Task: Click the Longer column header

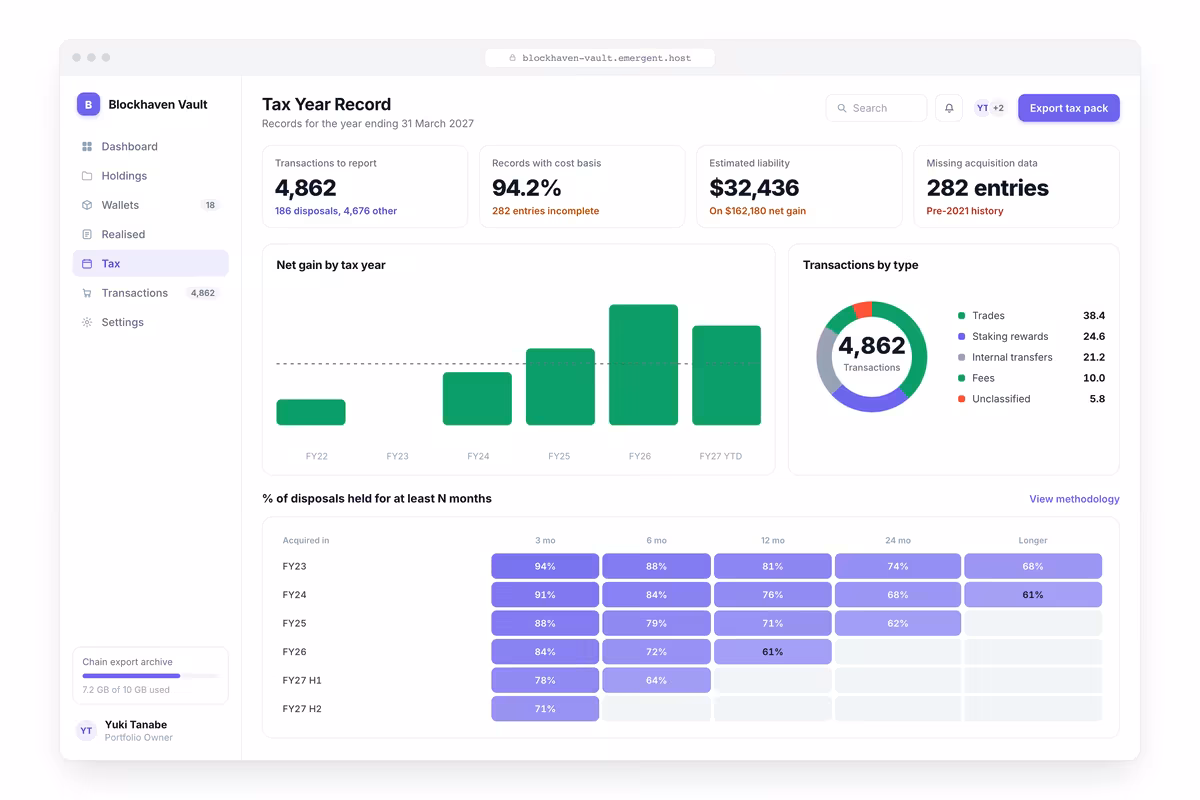Action: (x=1033, y=541)
